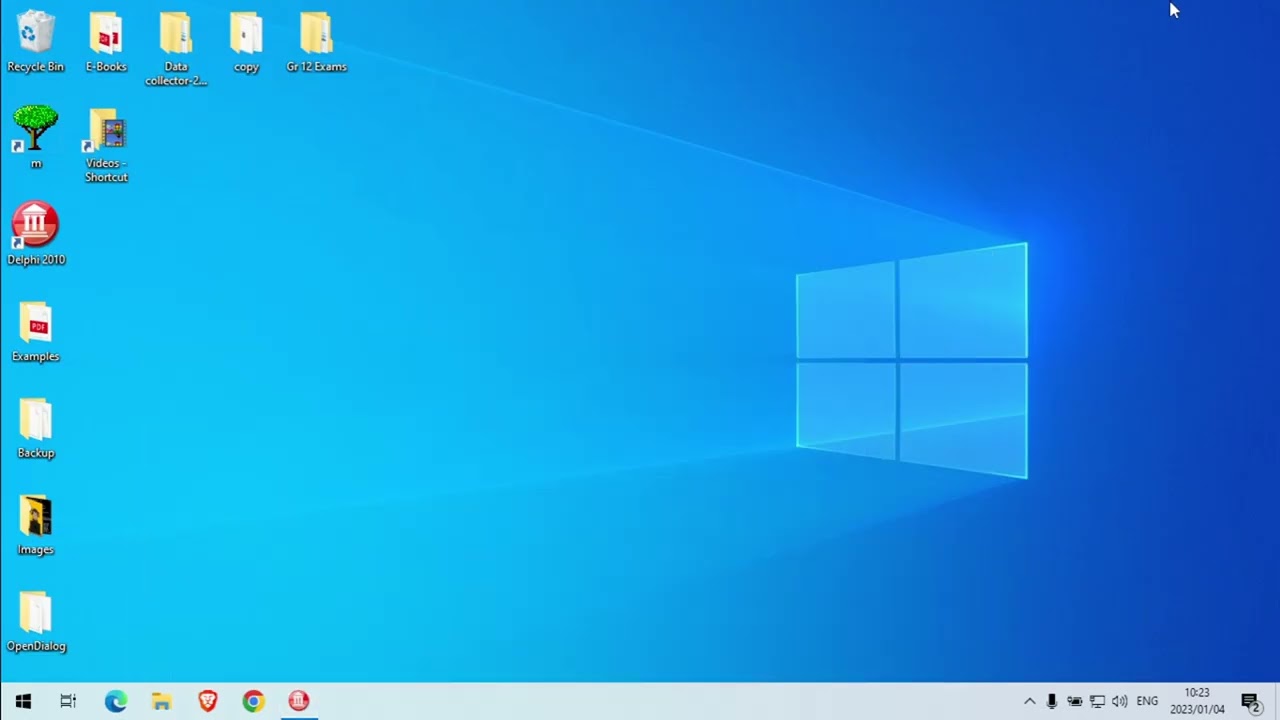This screenshot has height=720, width=1280.
Task: Launch Brave browser from the taskbar
Action: [207, 701]
